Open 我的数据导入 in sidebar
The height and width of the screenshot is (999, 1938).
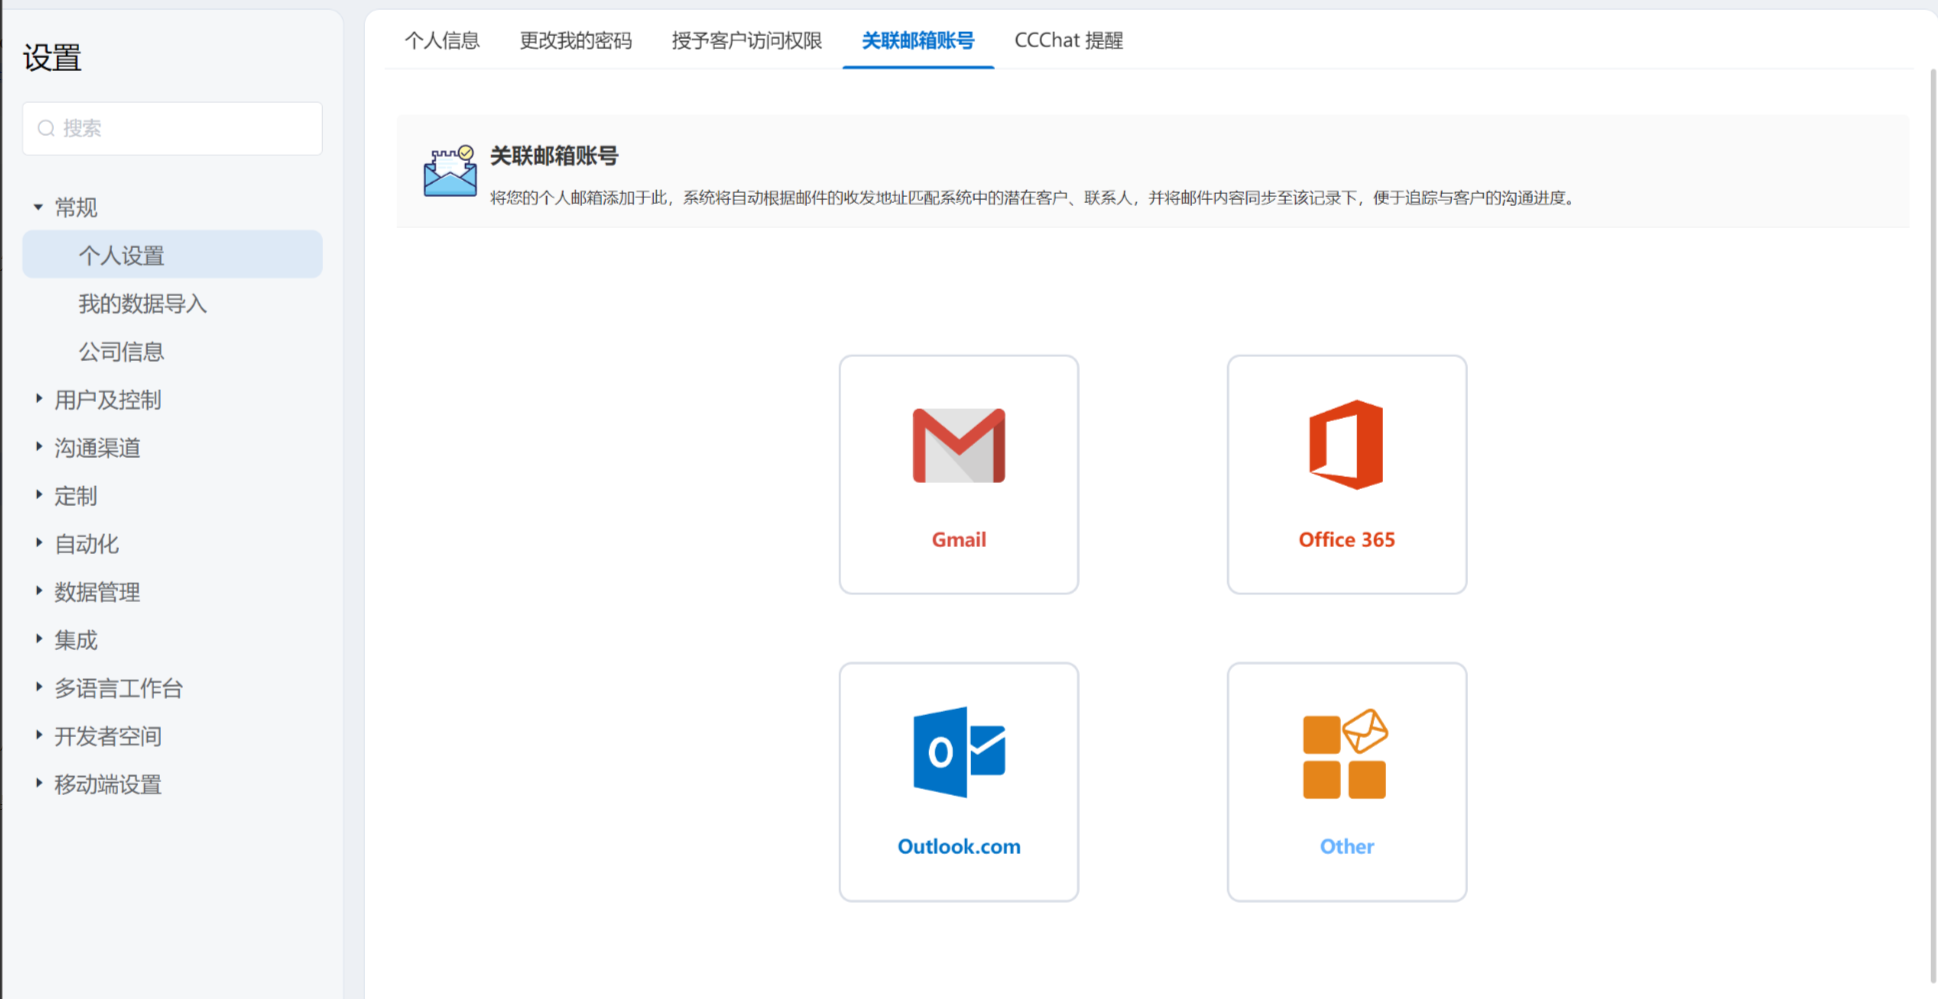(x=142, y=304)
